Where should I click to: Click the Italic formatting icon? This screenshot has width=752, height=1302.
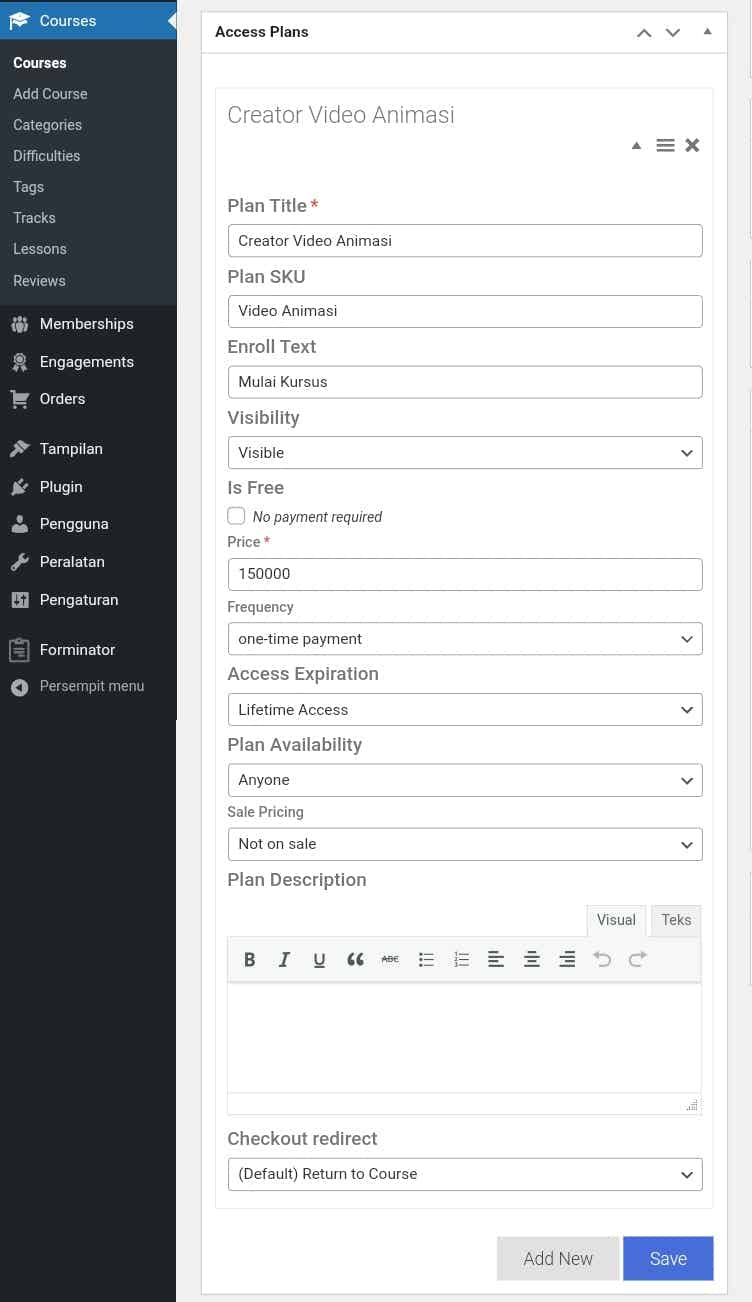pyautogui.click(x=284, y=960)
